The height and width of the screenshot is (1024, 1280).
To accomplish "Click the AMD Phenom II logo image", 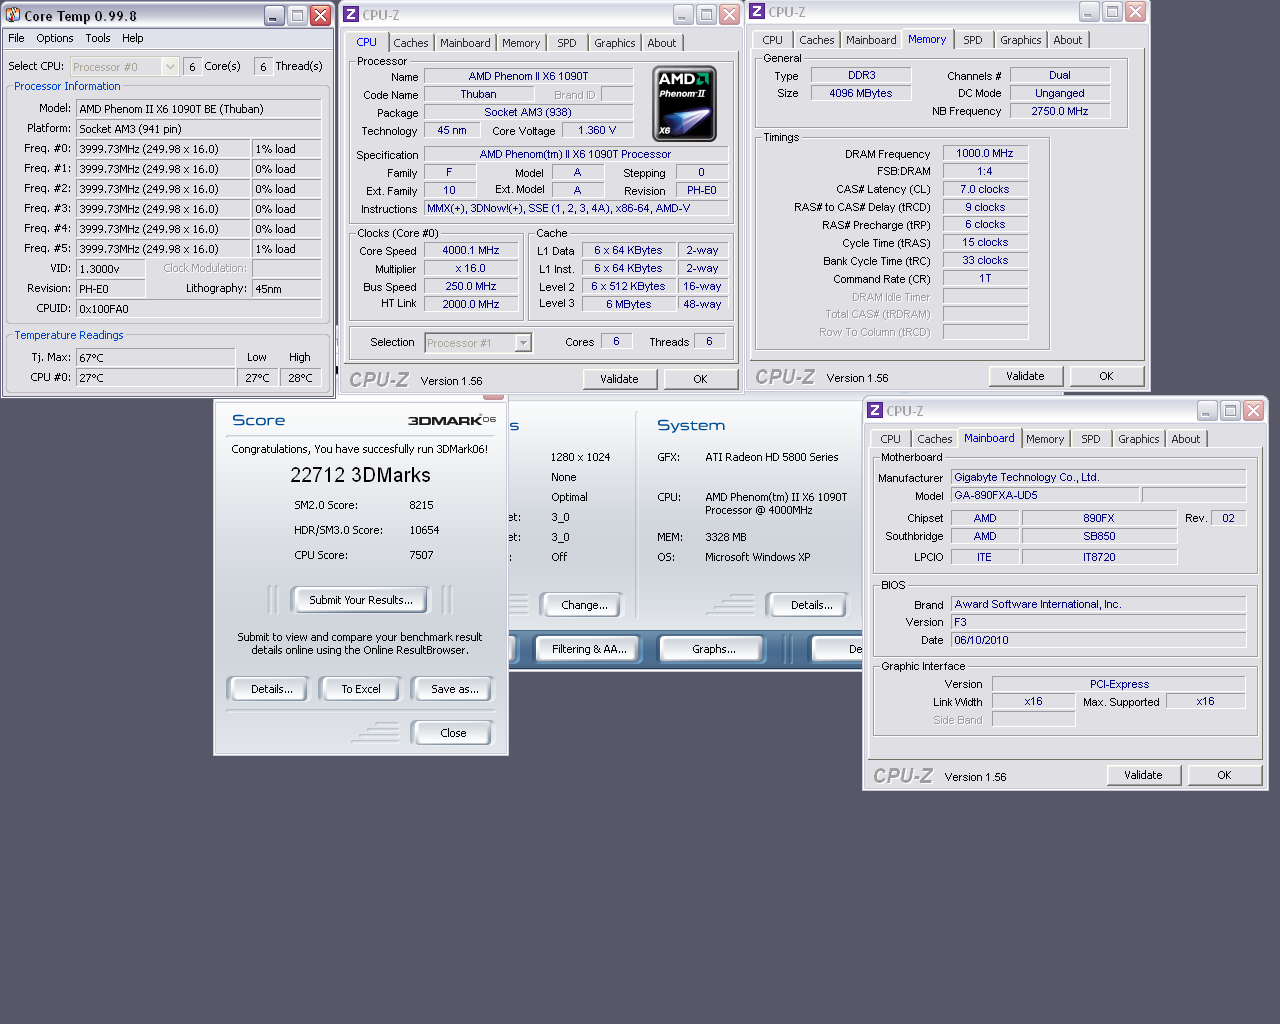I will point(684,104).
